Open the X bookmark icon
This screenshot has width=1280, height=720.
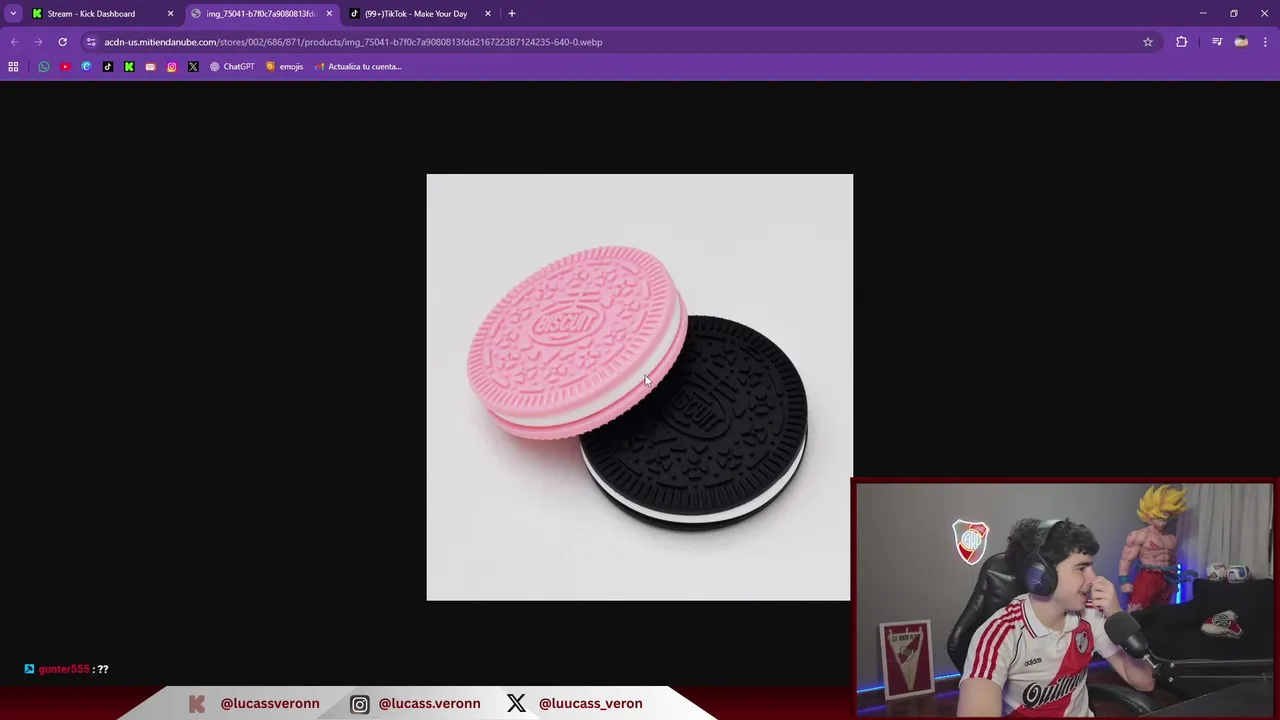193,66
